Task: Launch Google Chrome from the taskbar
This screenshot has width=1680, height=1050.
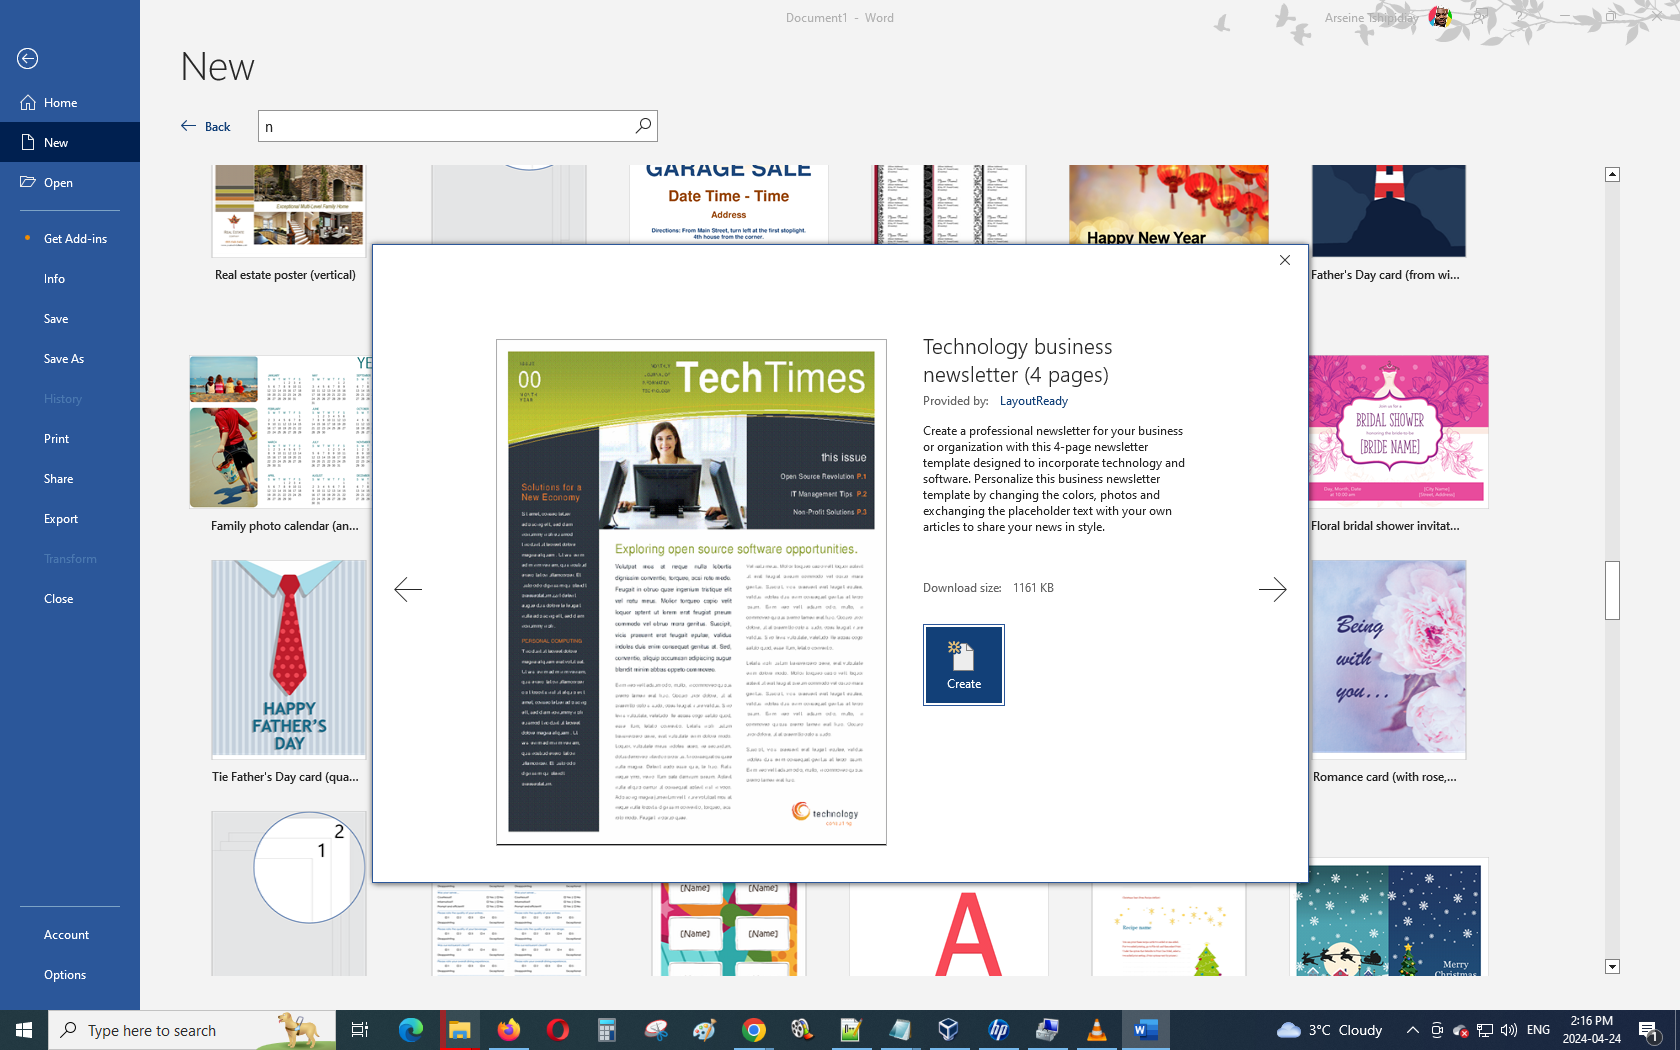Action: [753, 1030]
